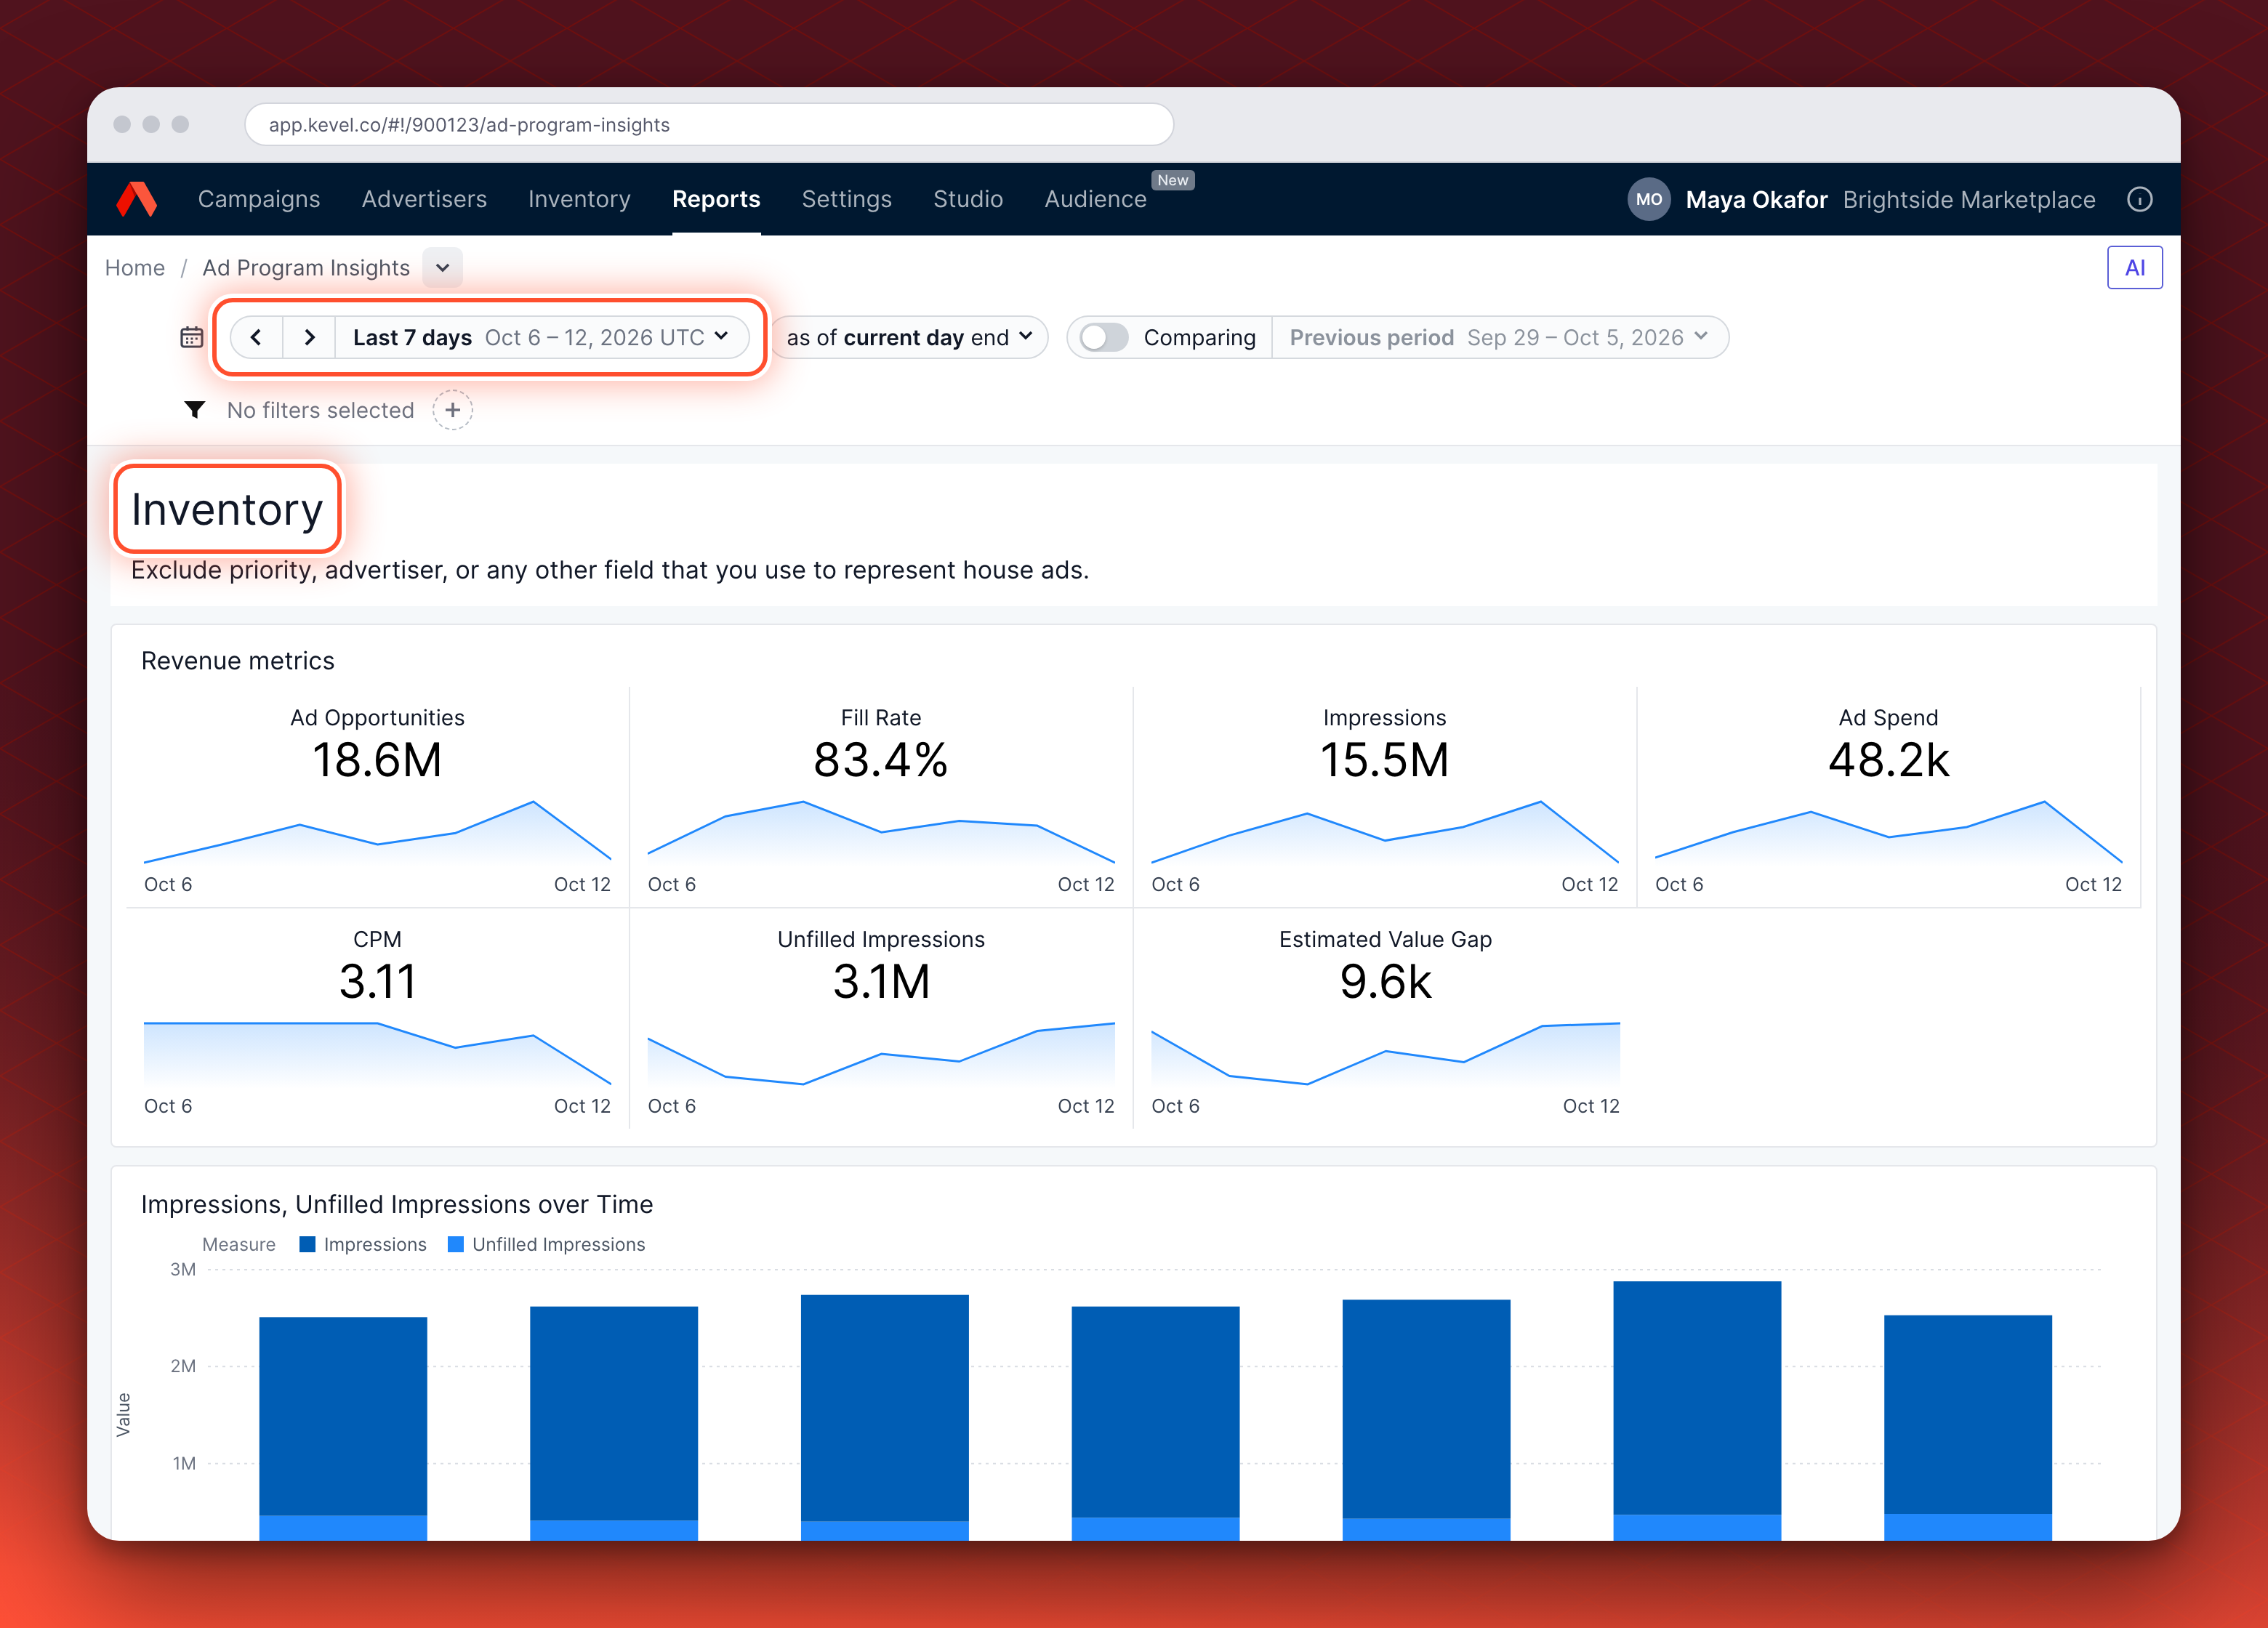Open the Previous period dropdown

1499,337
